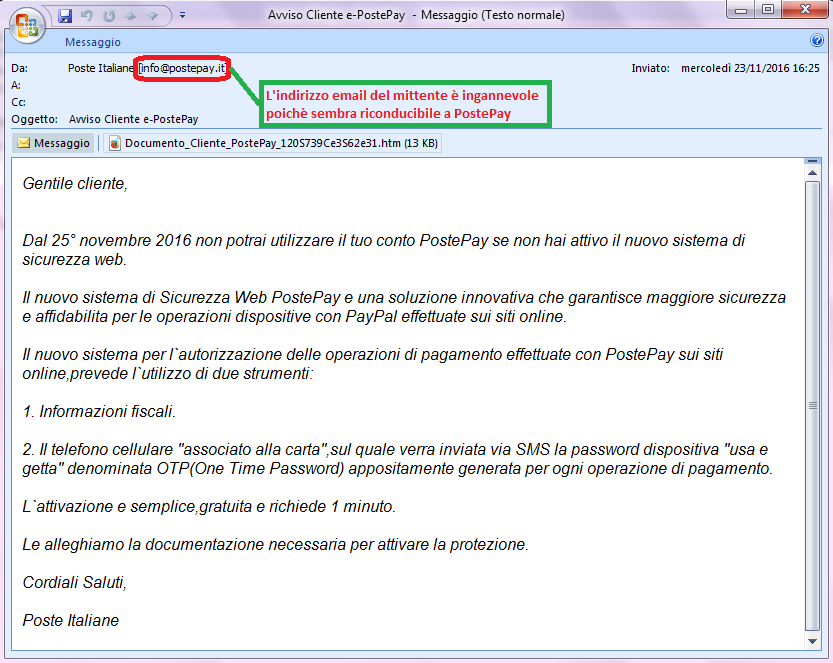
Task: Select the sender address info@postepay.it
Action: pyautogui.click(x=182, y=68)
